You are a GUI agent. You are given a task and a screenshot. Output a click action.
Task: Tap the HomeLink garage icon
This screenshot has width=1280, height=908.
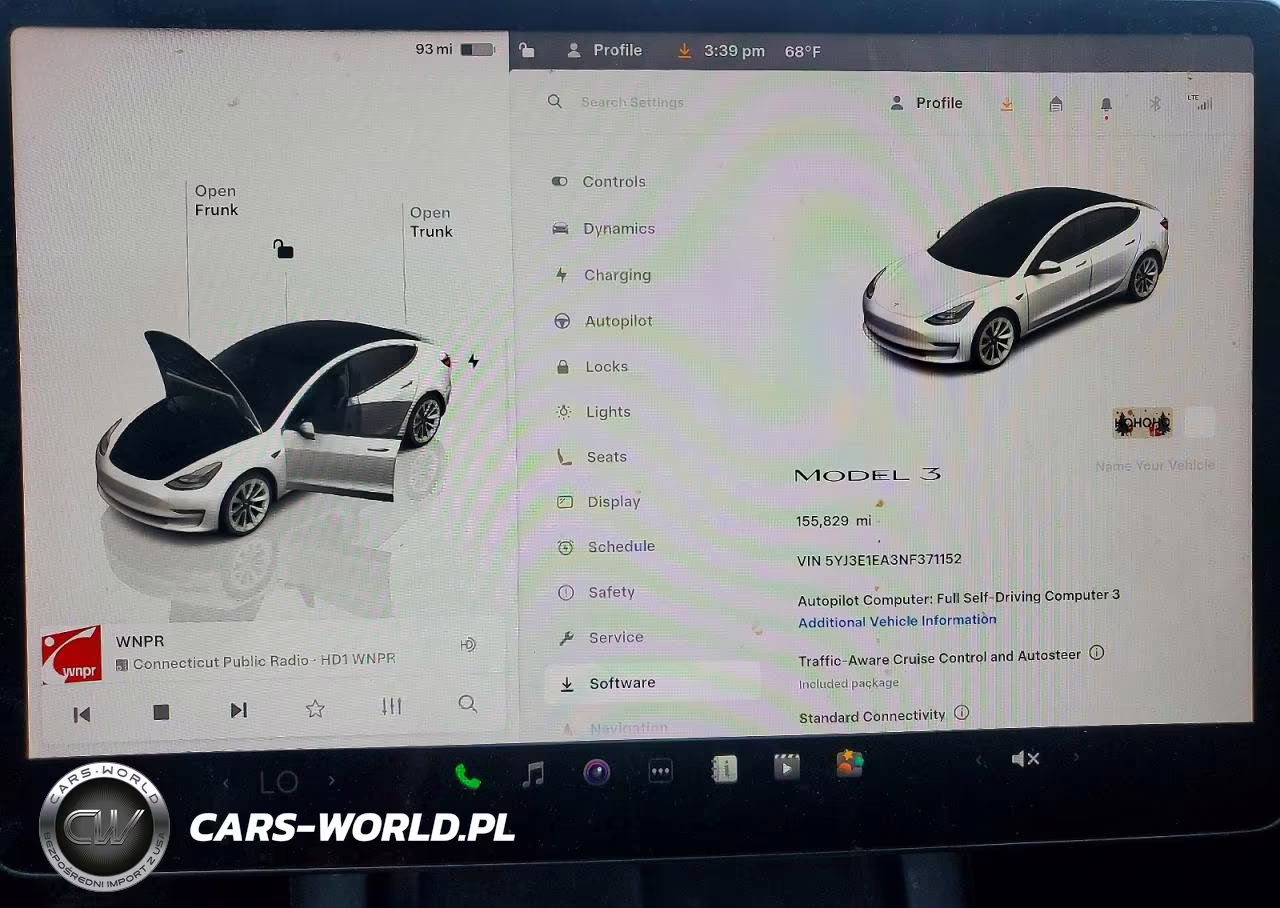(1056, 104)
